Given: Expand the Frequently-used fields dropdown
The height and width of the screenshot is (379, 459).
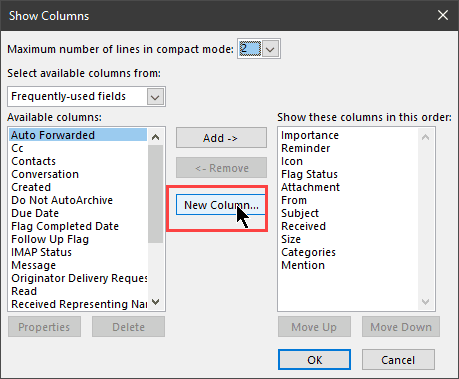Looking at the screenshot, I should click(x=155, y=97).
